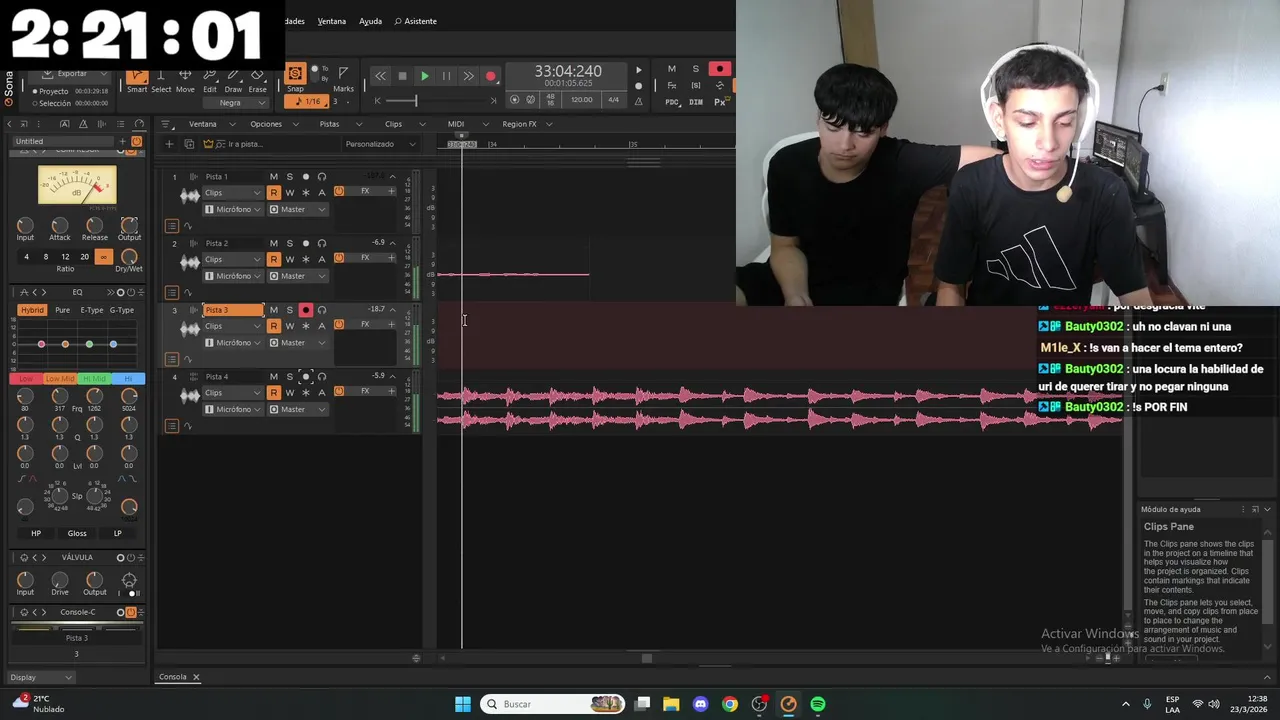
Task: Select E-Type EQ mode
Action: click(91, 310)
